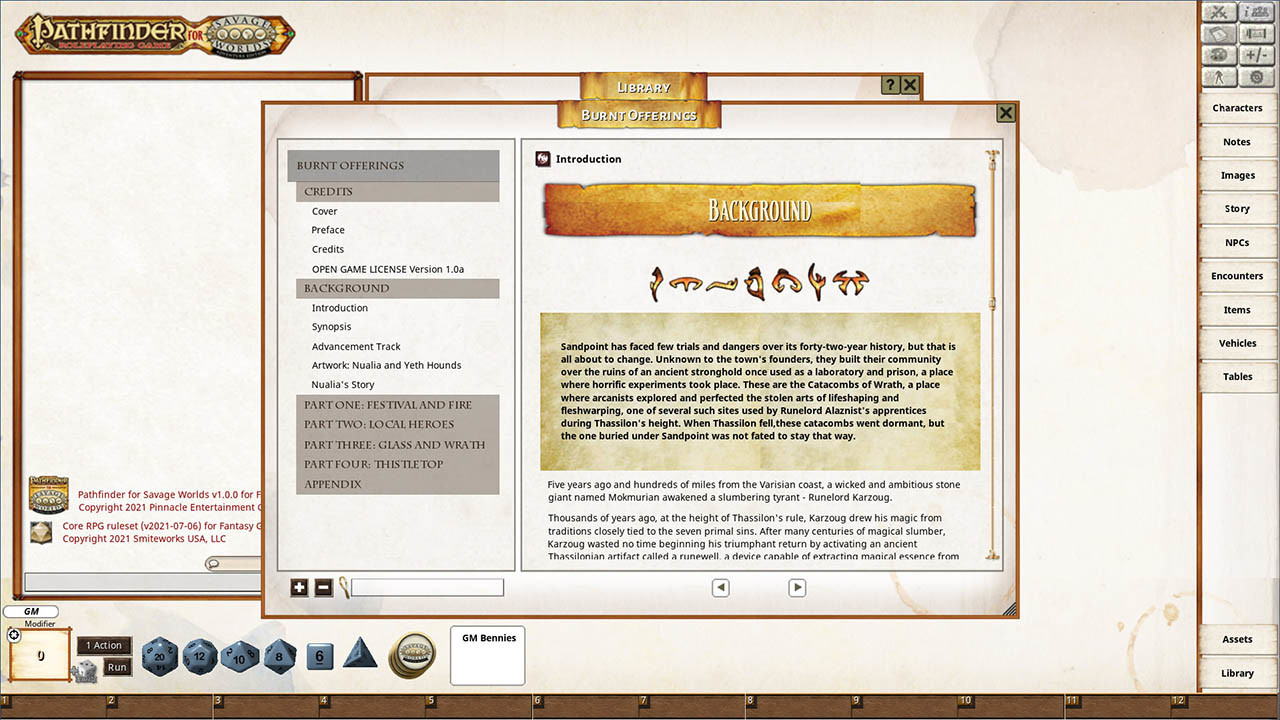Click the search magnifier icon in Burnt Offerings

(343, 587)
